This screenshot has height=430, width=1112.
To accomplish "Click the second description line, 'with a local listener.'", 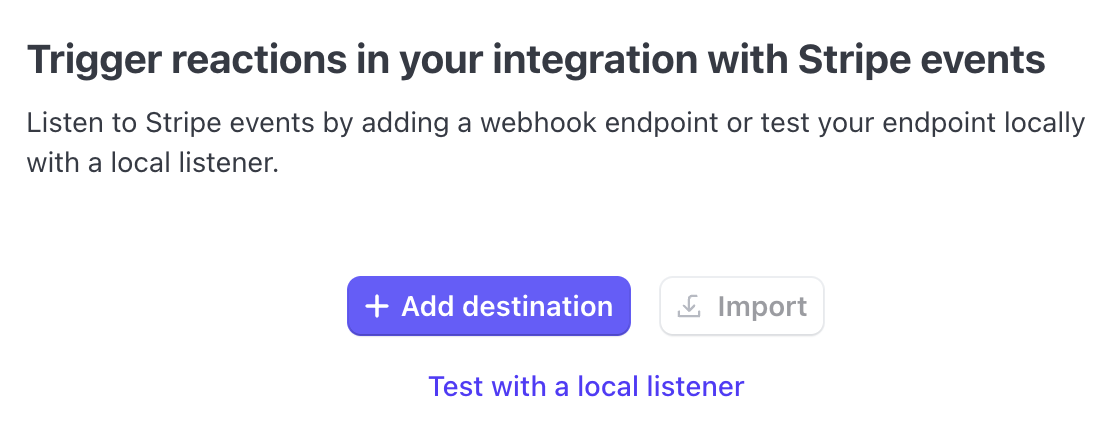I will pos(153,163).
